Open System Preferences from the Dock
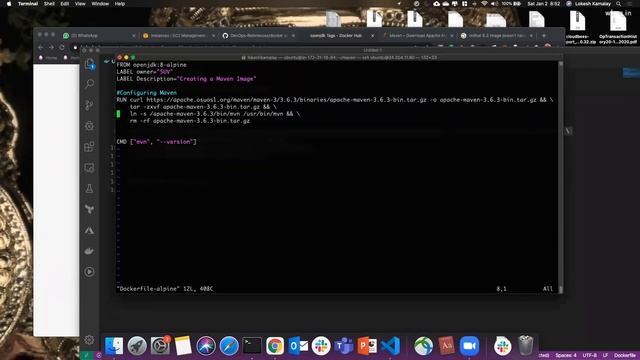The image size is (640, 360). [160, 346]
